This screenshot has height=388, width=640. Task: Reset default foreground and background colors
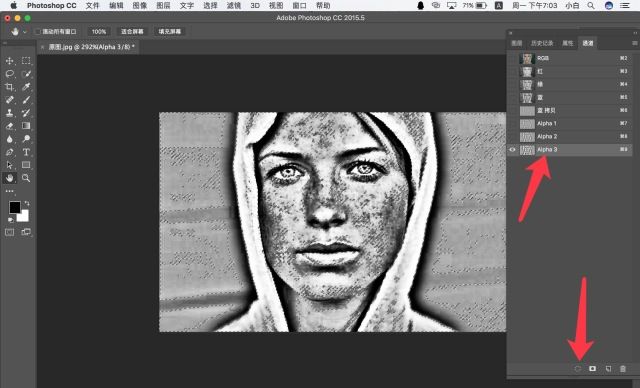10,220
